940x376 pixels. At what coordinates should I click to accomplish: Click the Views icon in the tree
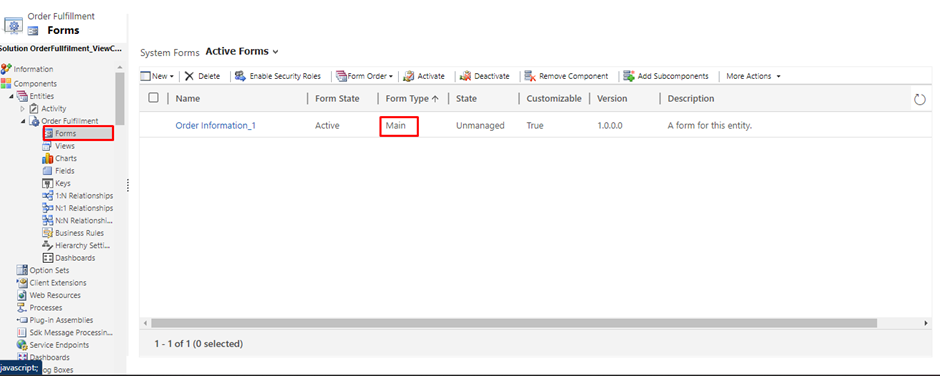[47, 146]
